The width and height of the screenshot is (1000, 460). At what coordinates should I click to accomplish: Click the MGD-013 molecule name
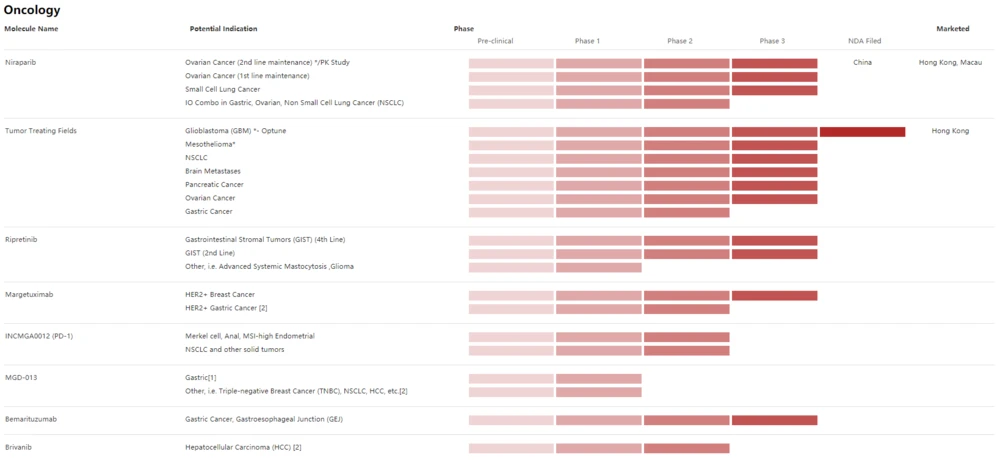coord(22,378)
